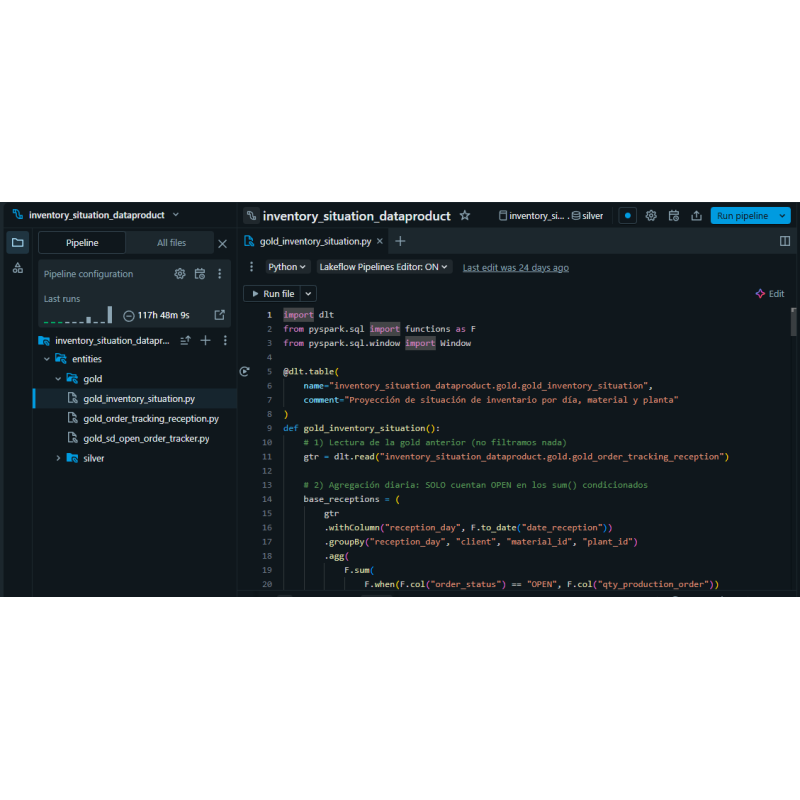Click the schedule icon beside Pipeline configuration

(x=201, y=274)
